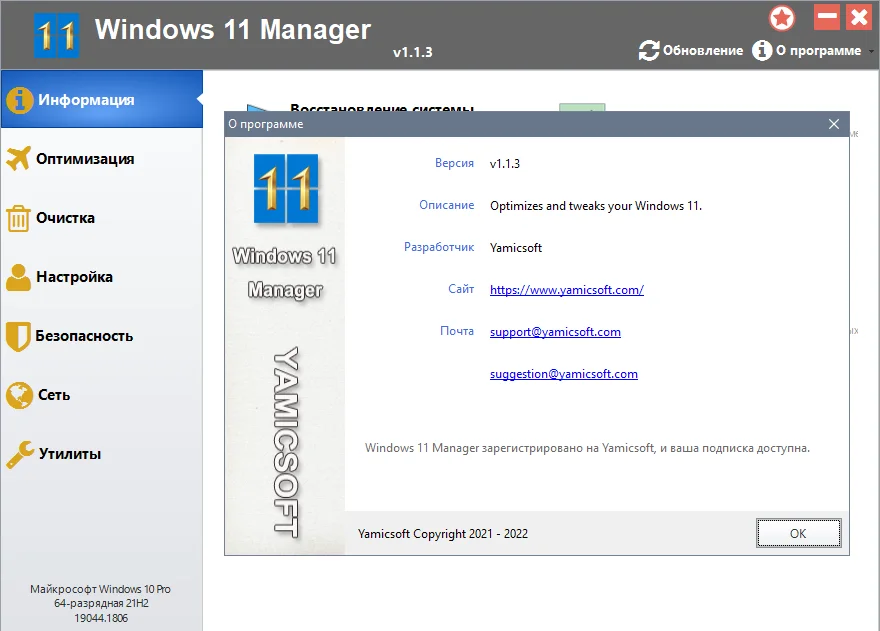The width and height of the screenshot is (880, 631).
Task: Click the Windows 11 Manager dialog logo
Action: [286, 189]
